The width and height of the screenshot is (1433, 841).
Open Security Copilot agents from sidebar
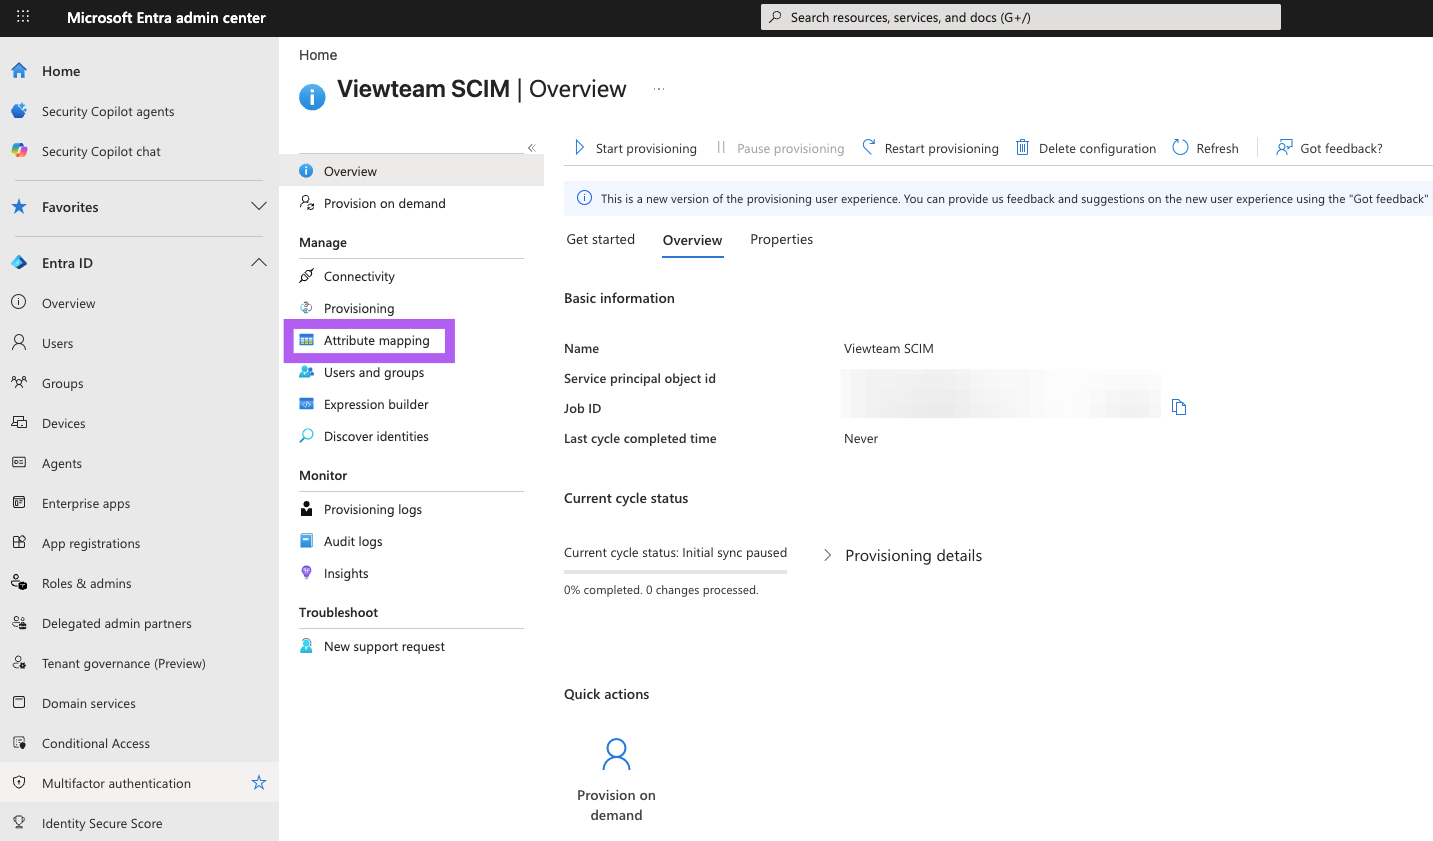tap(108, 111)
